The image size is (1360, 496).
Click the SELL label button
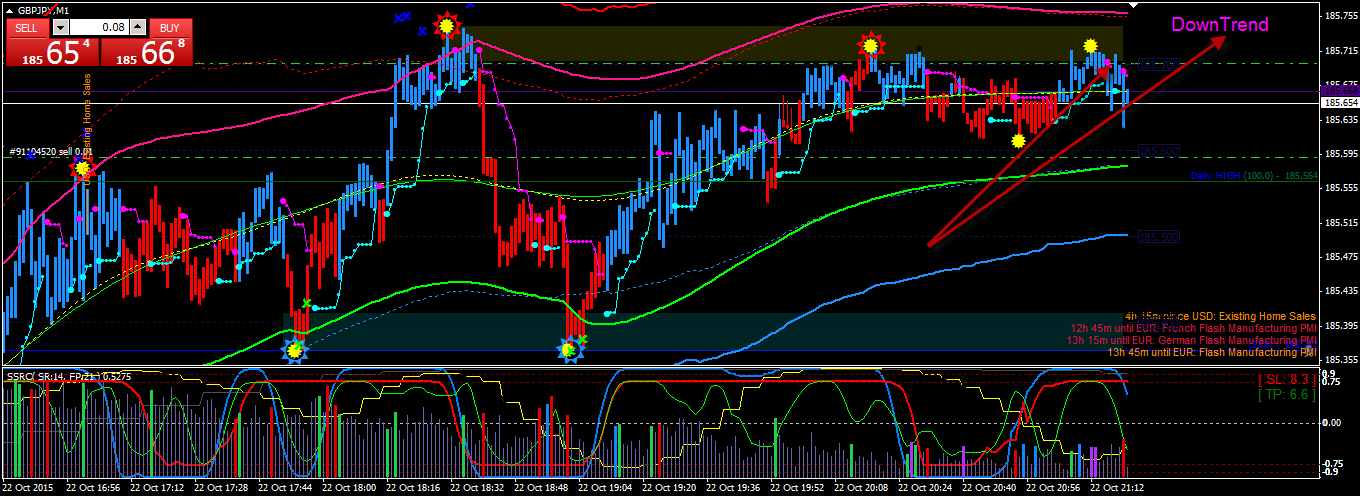[x=27, y=28]
